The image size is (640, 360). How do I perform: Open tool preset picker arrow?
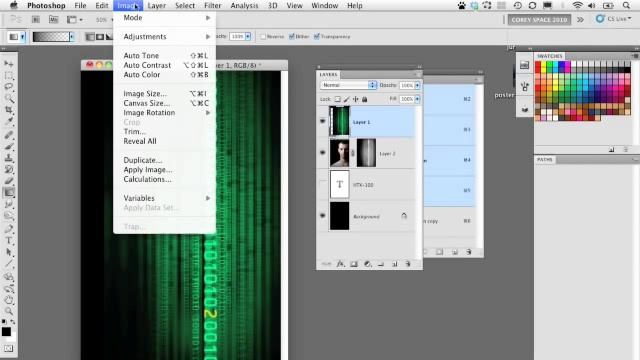coord(22,37)
